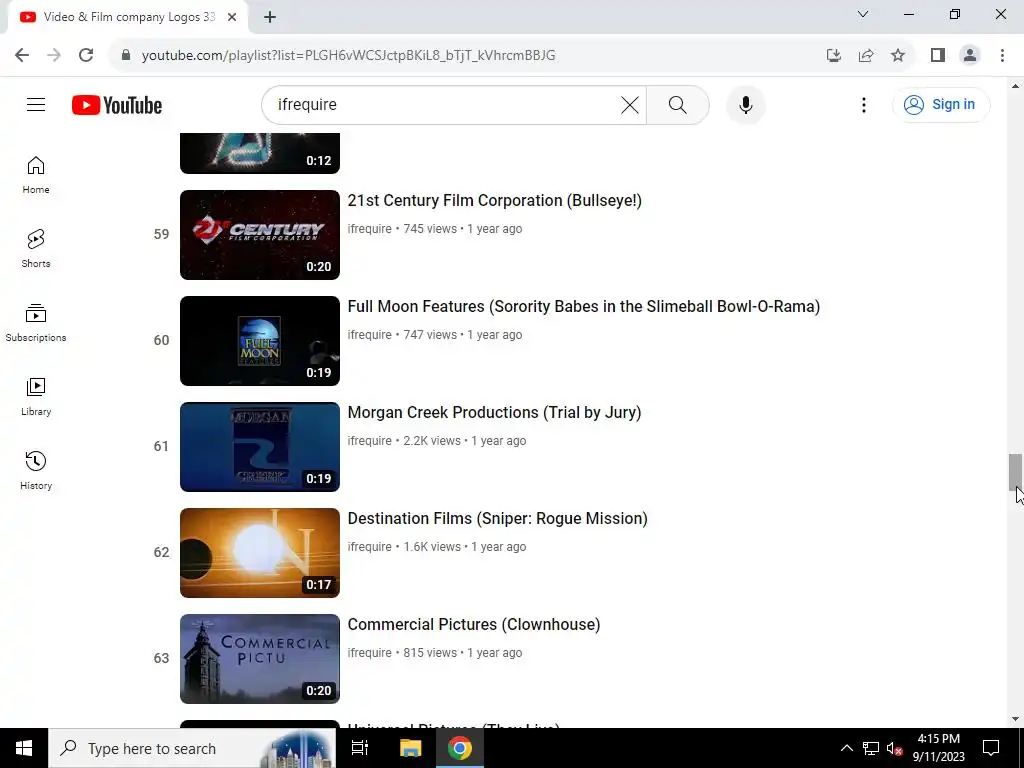This screenshot has height=768, width=1024.
Task: Open 21st Century Film Corporation (Bullseye!) video
Action: 494,200
